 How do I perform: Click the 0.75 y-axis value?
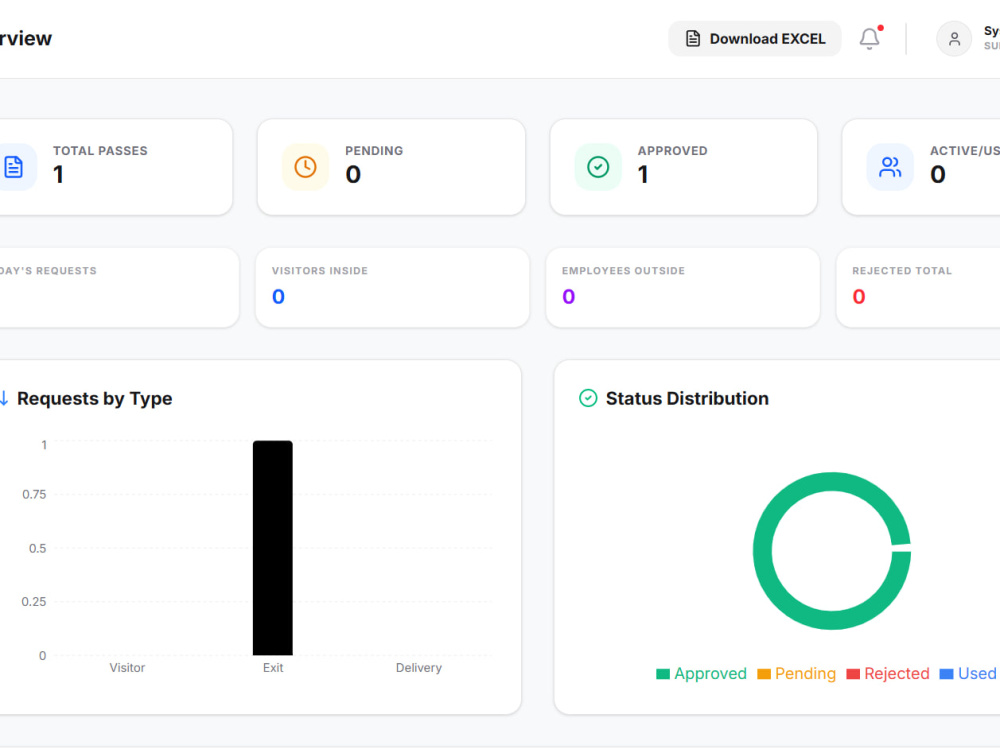pyautogui.click(x=34, y=494)
